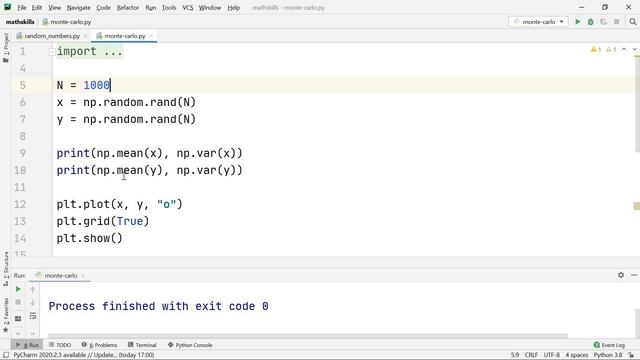Close the monte-carlo.py tab
Viewport: 640px width, 360px height.
pyautogui.click(x=151, y=36)
